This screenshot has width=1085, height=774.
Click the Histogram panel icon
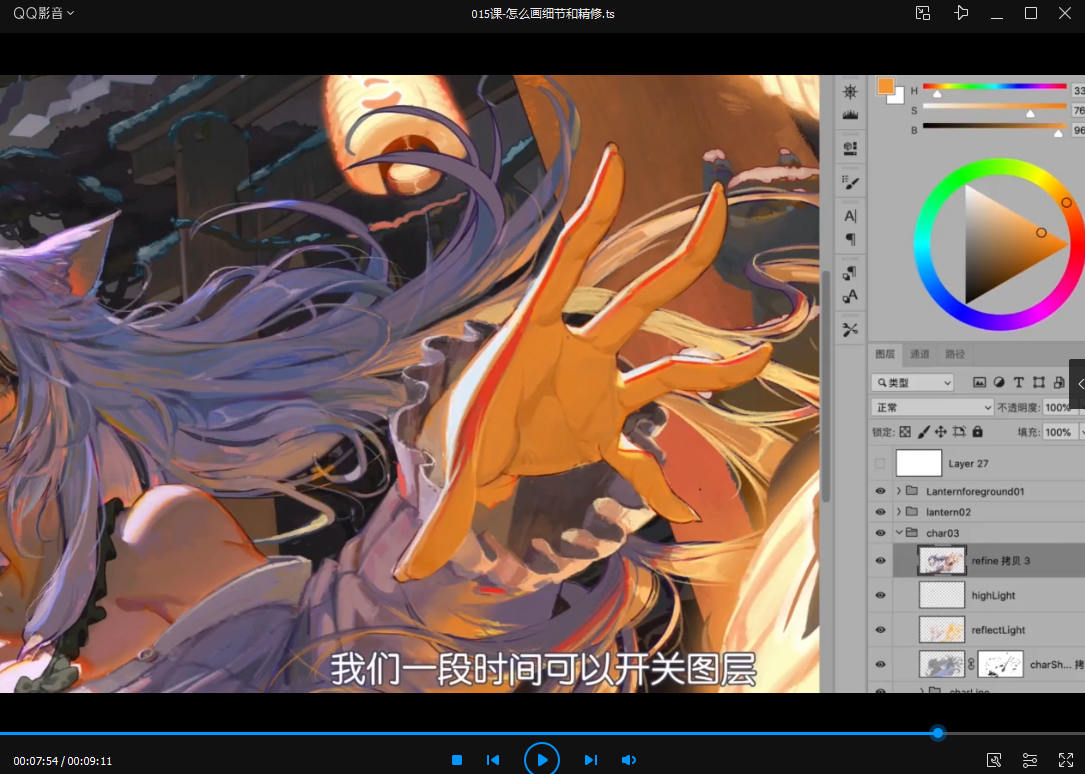point(850,116)
